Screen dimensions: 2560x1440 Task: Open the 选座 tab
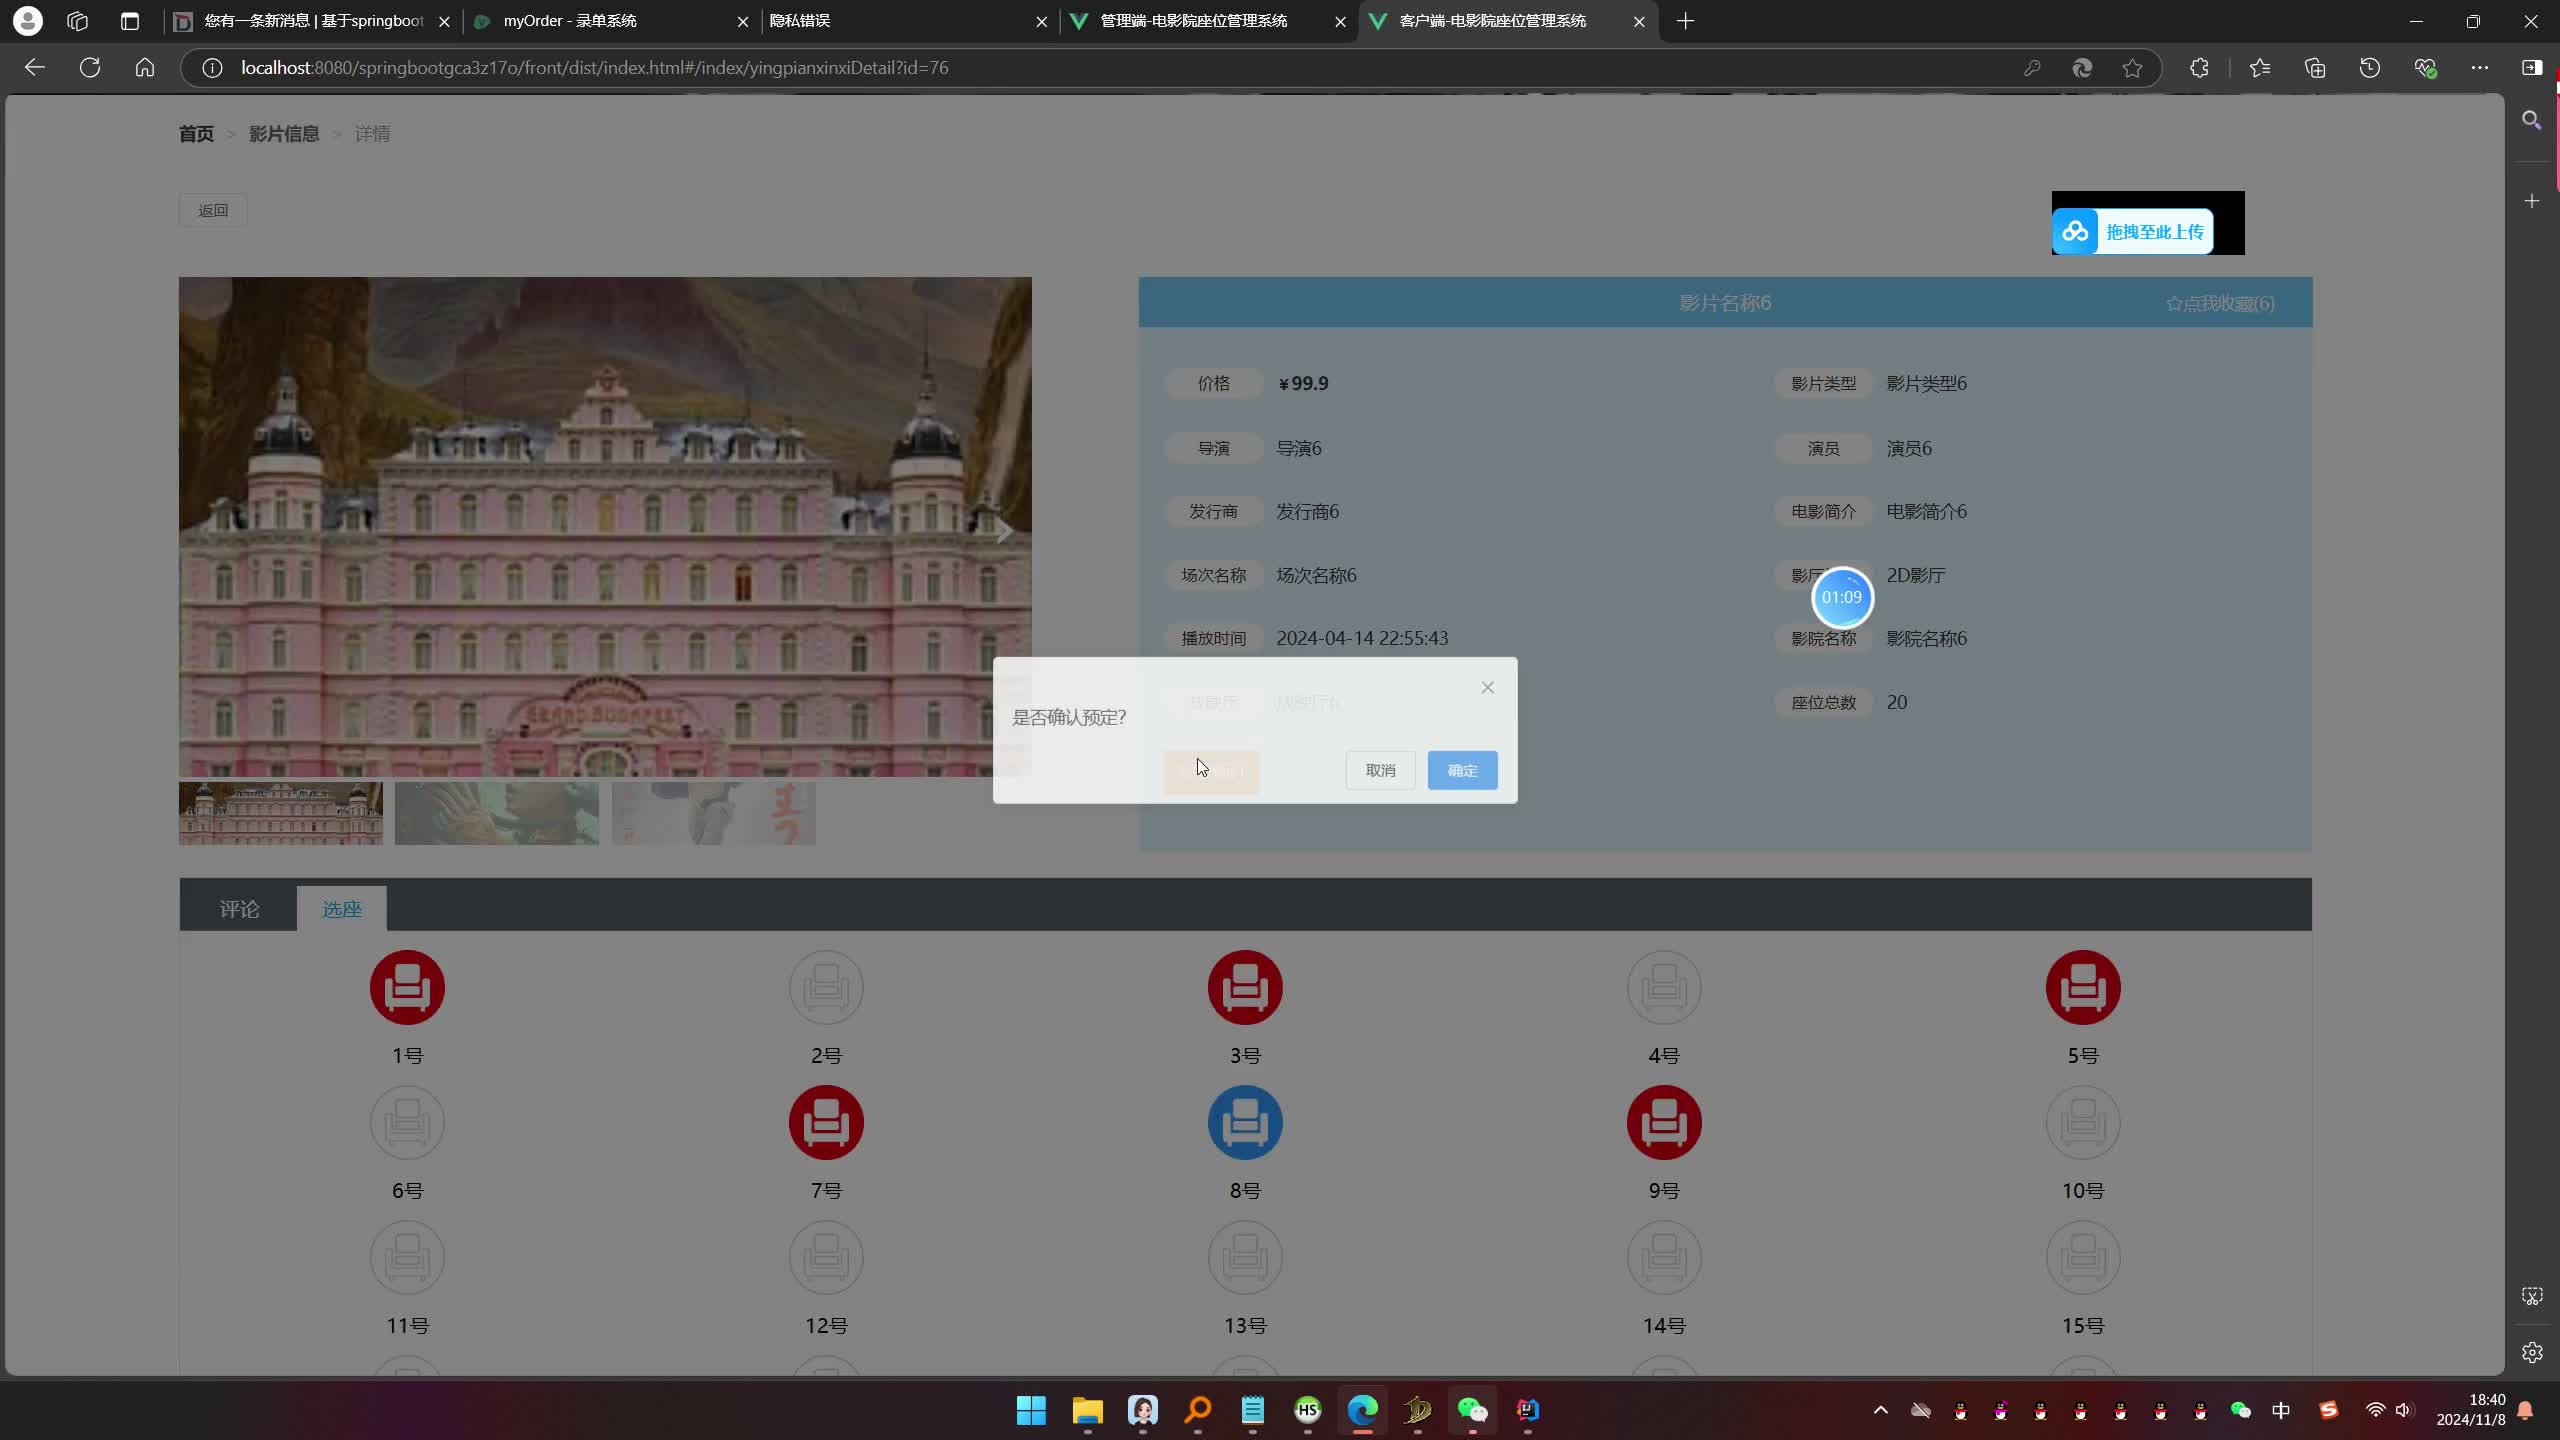click(x=341, y=908)
